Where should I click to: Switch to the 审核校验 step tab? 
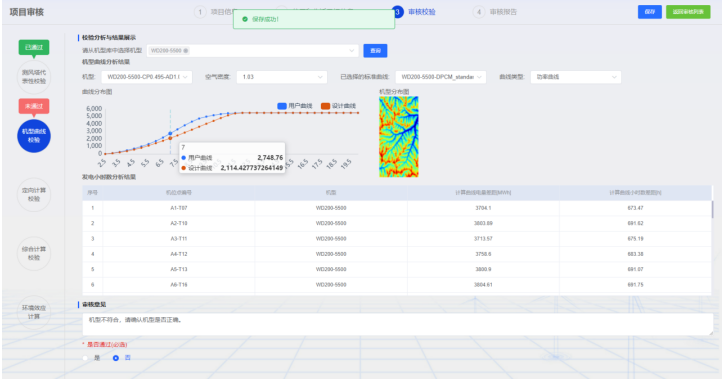421,12
